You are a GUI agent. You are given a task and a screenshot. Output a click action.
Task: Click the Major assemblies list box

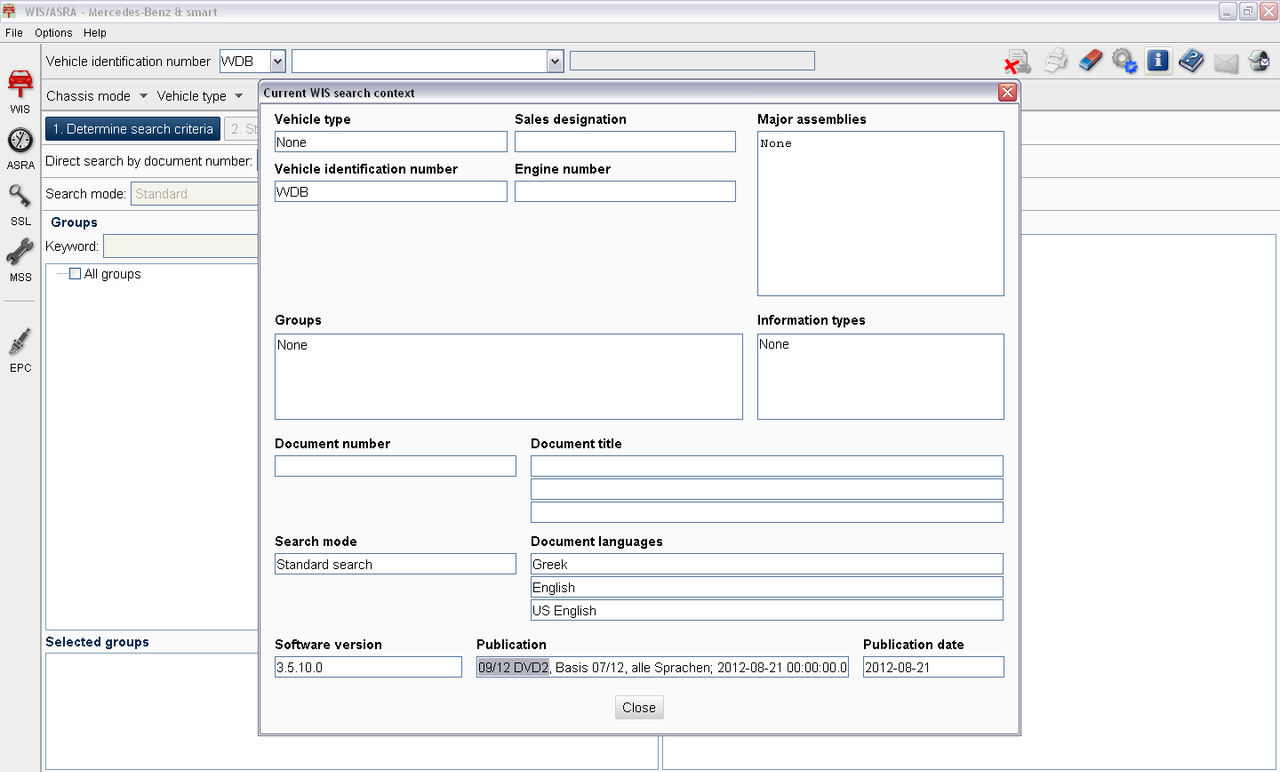click(x=880, y=213)
